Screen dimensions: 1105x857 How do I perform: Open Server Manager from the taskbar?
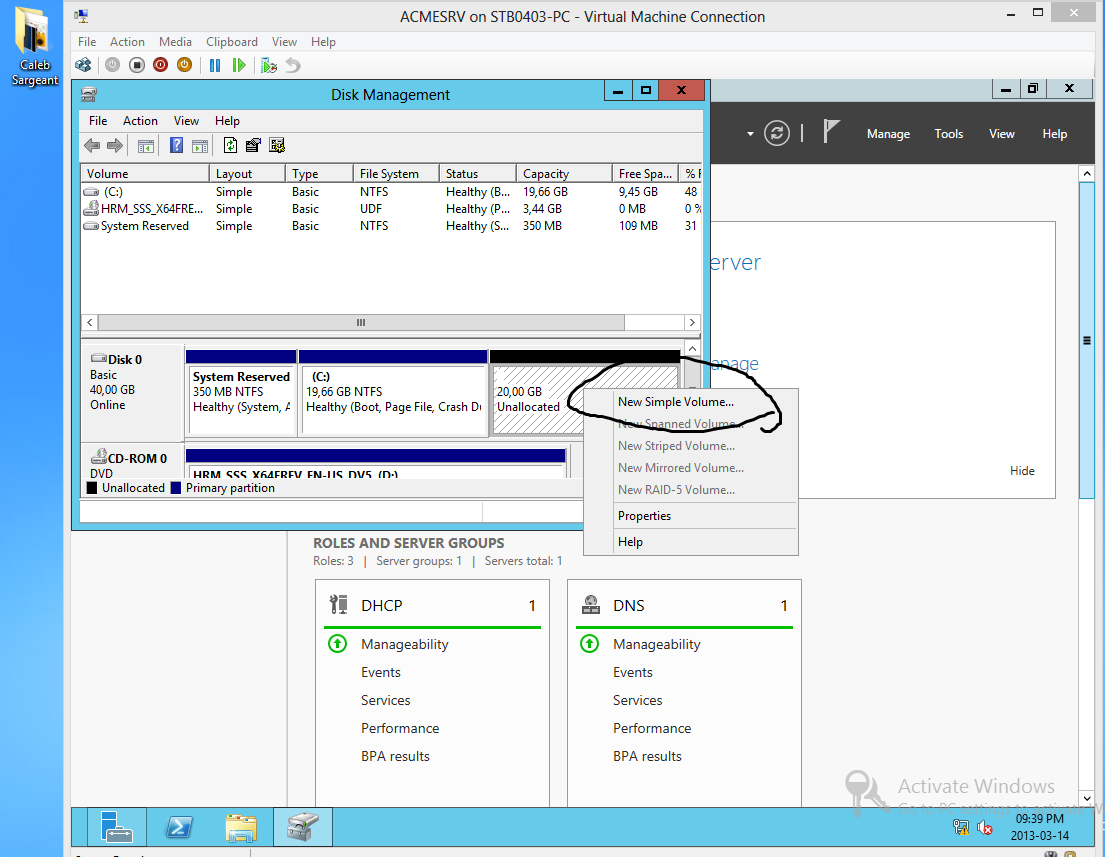tap(116, 827)
